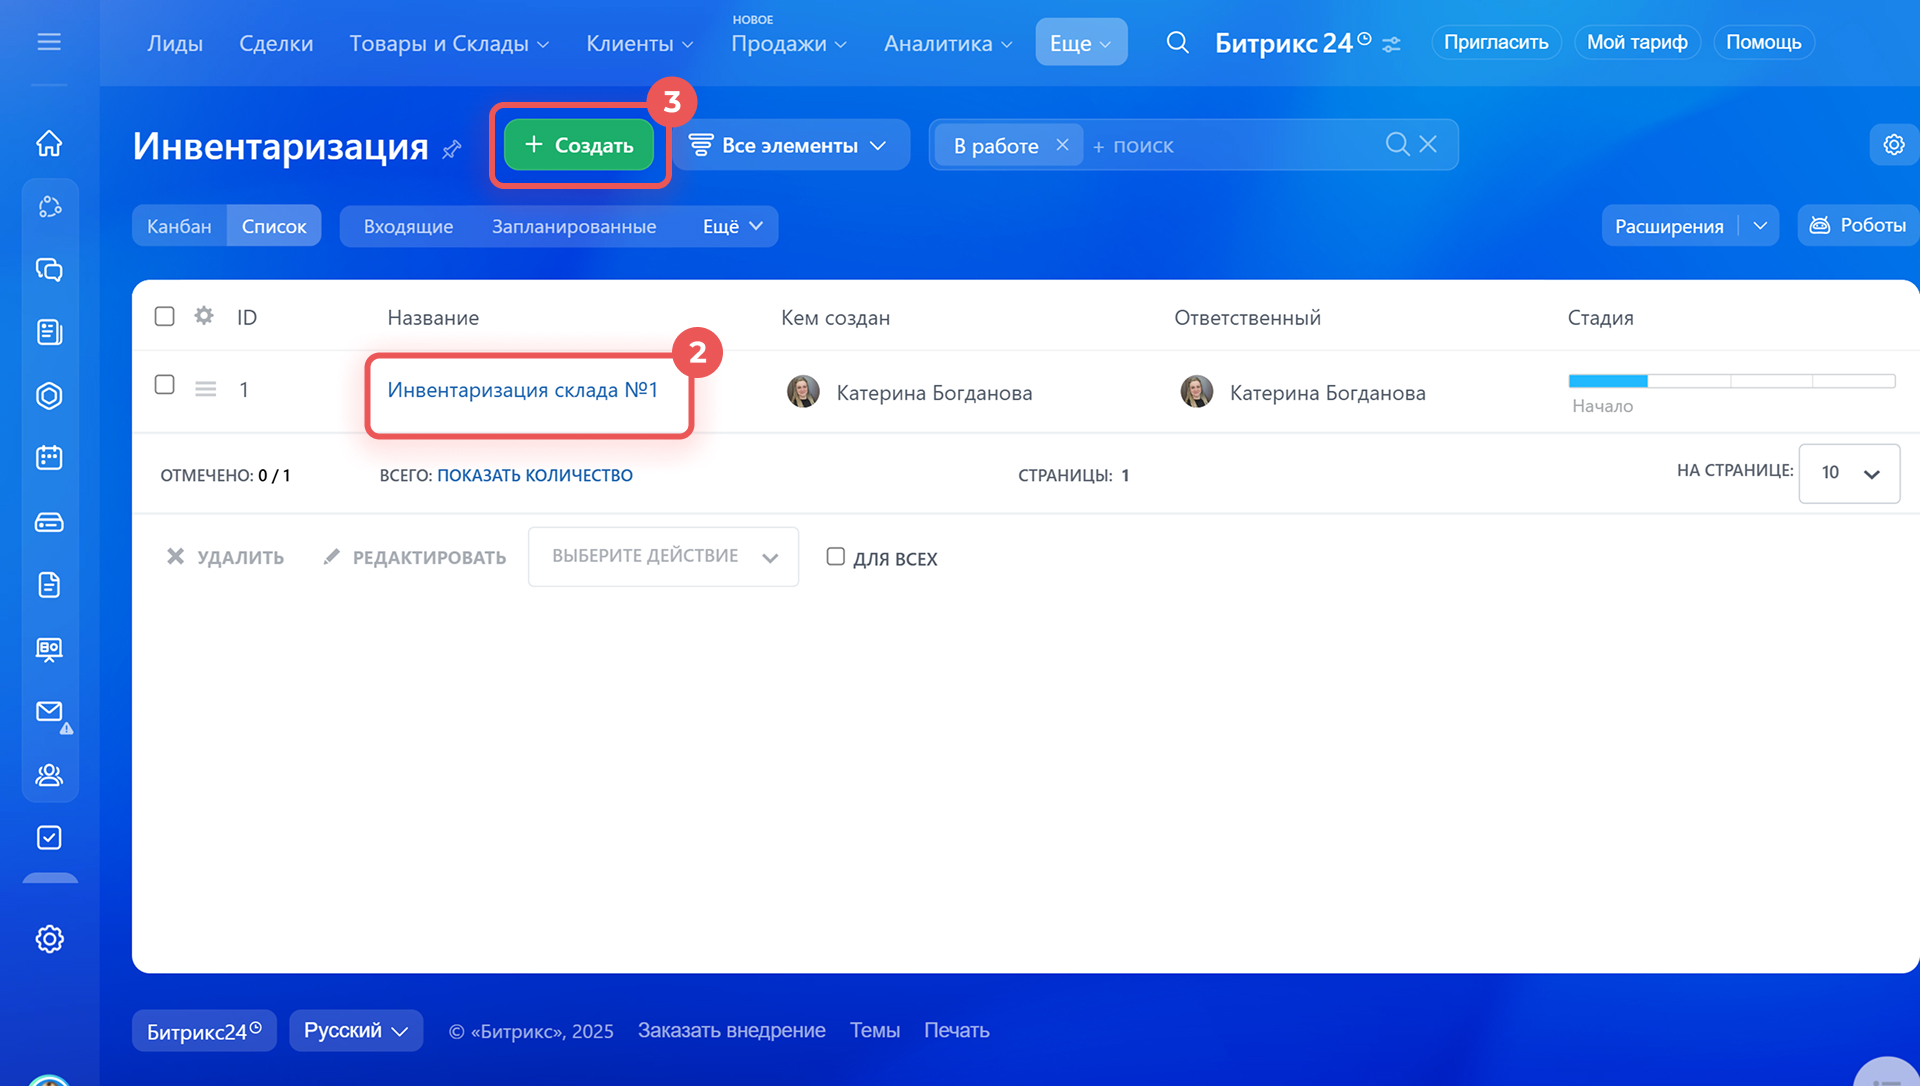Click the pin icon next to Инвентаризация

(452, 149)
